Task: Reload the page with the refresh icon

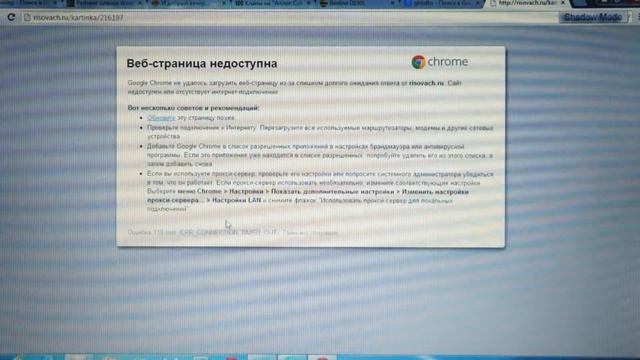Action: (x=11, y=18)
